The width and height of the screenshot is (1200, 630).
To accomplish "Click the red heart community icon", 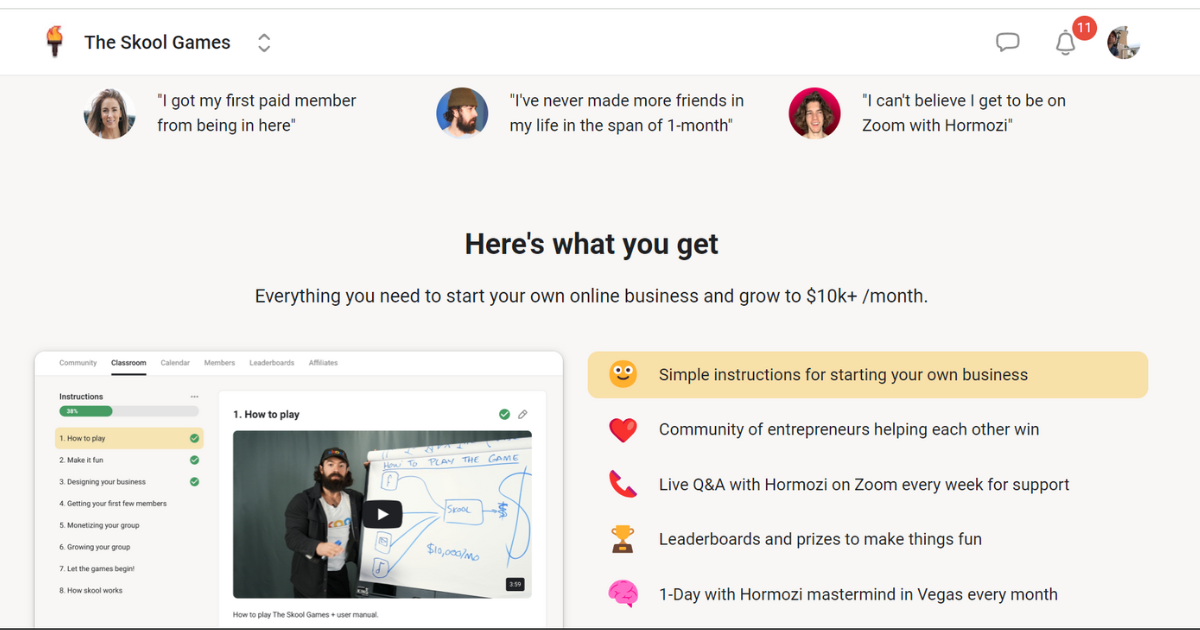I will click(623, 430).
